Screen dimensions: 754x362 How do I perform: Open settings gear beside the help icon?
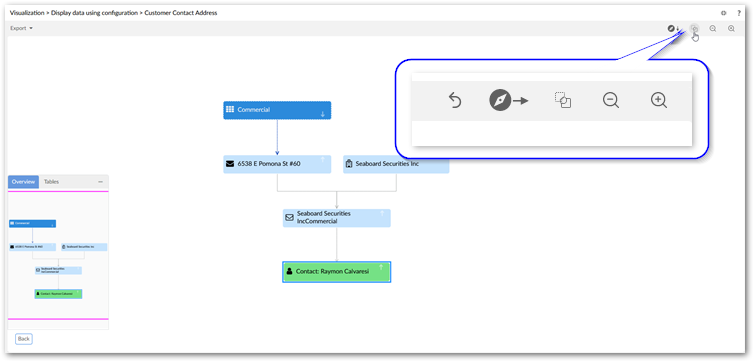pos(724,13)
